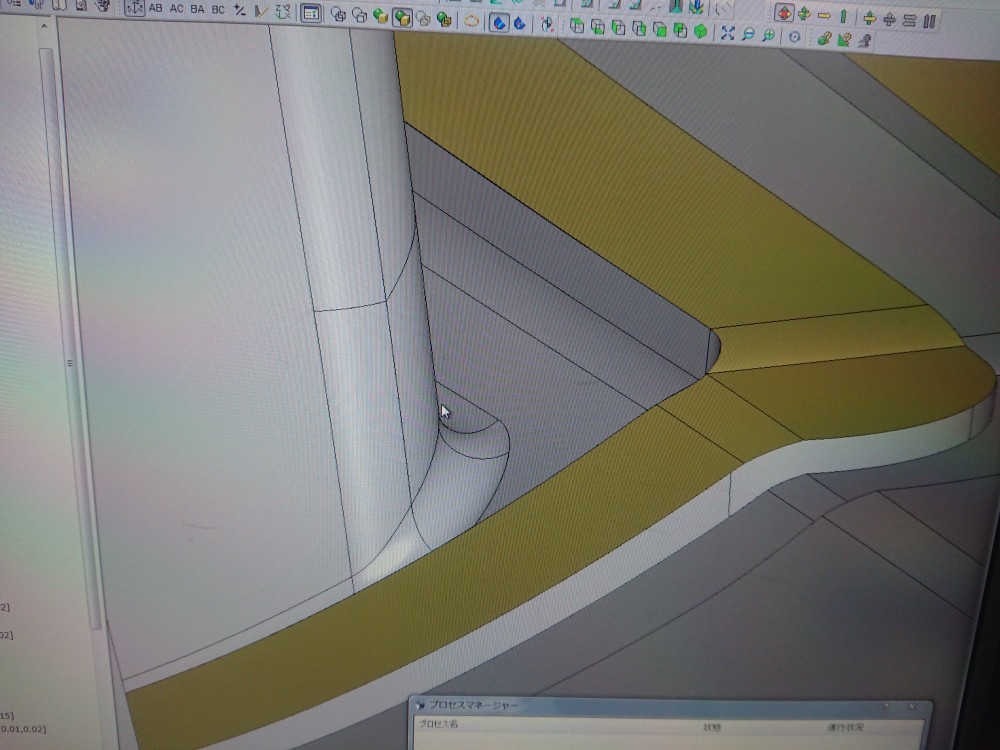The width and height of the screenshot is (1000, 750).
Task: Select the fourth green cube view icon
Action: pos(638,28)
